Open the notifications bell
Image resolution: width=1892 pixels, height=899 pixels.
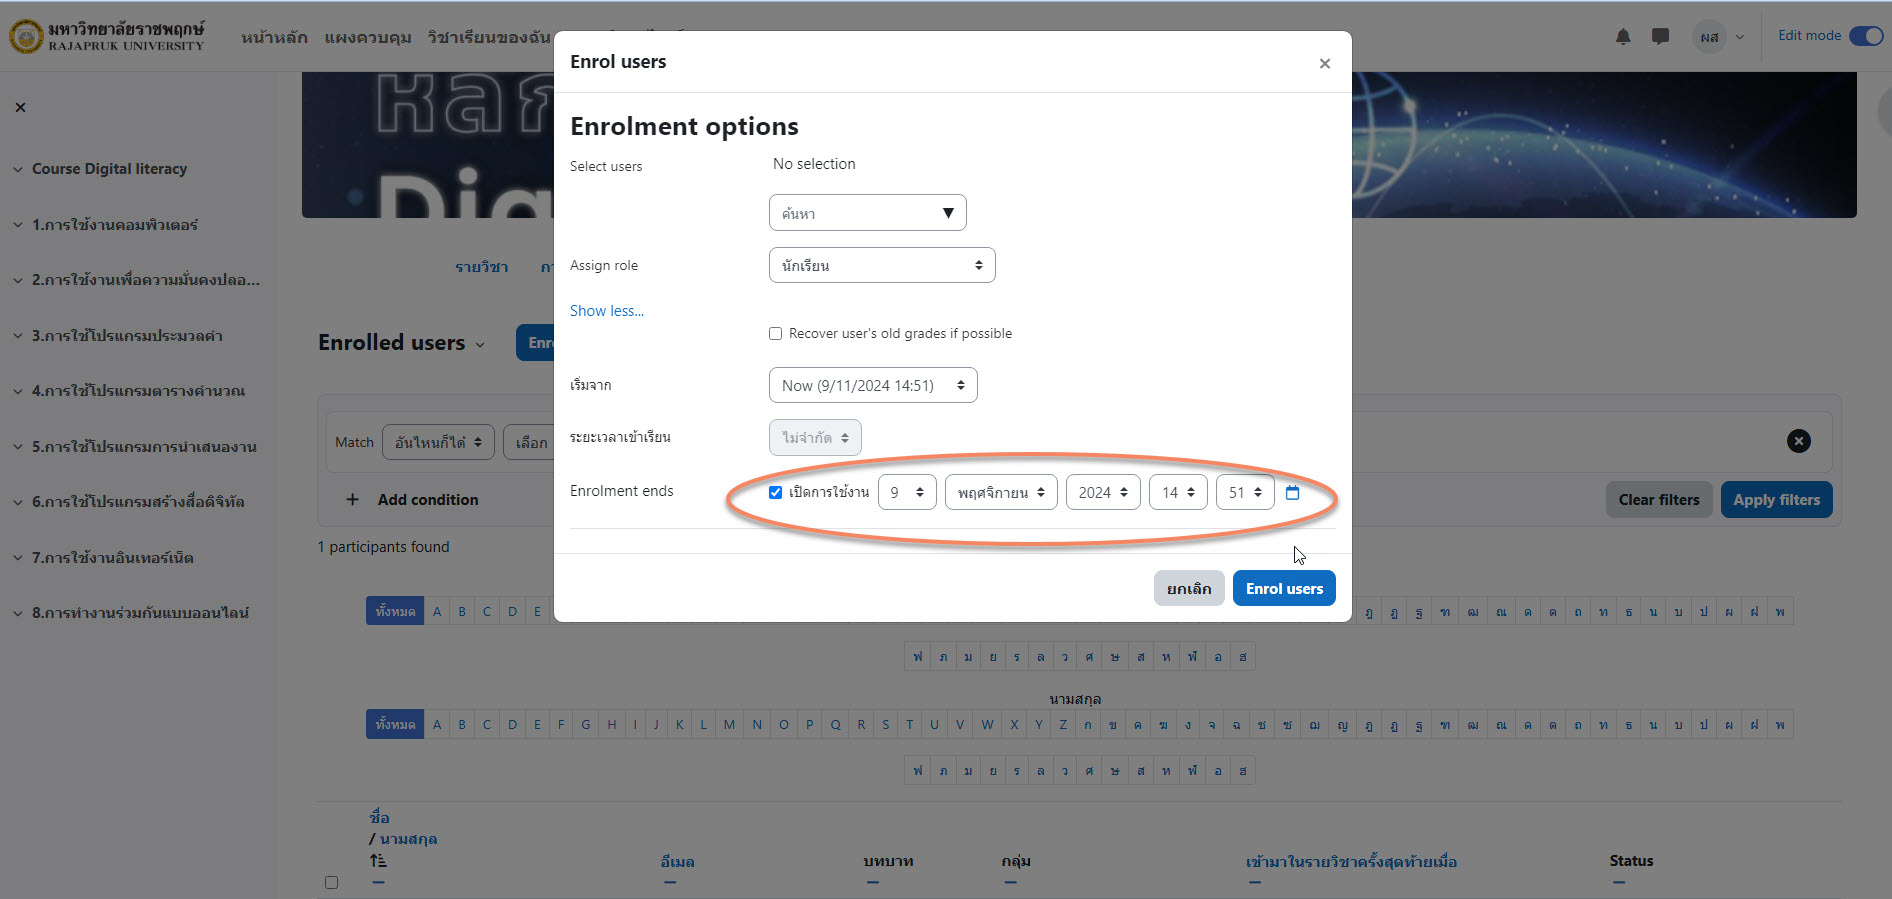point(1622,37)
